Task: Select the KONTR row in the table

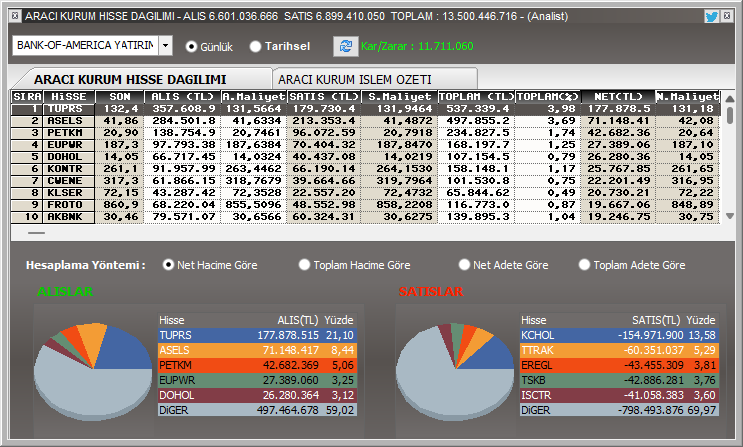Action: (365, 169)
